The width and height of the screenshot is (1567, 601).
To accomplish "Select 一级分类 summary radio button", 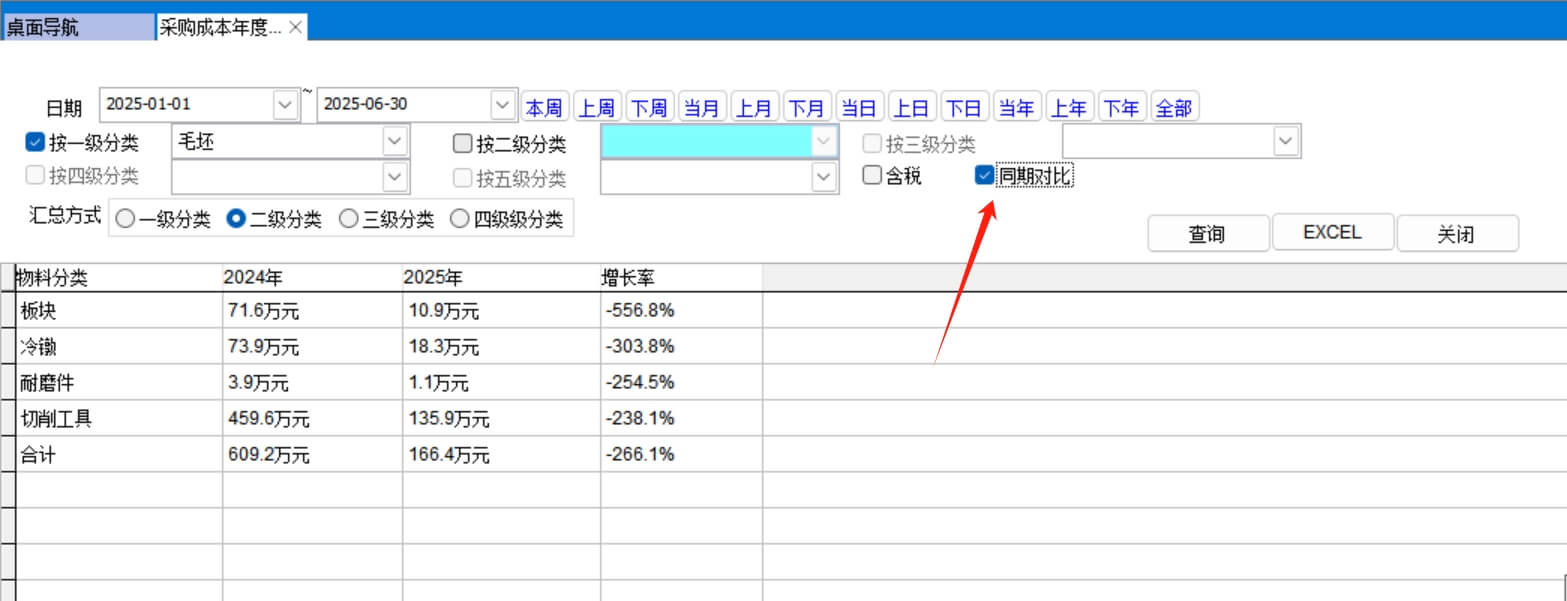I will coord(126,220).
